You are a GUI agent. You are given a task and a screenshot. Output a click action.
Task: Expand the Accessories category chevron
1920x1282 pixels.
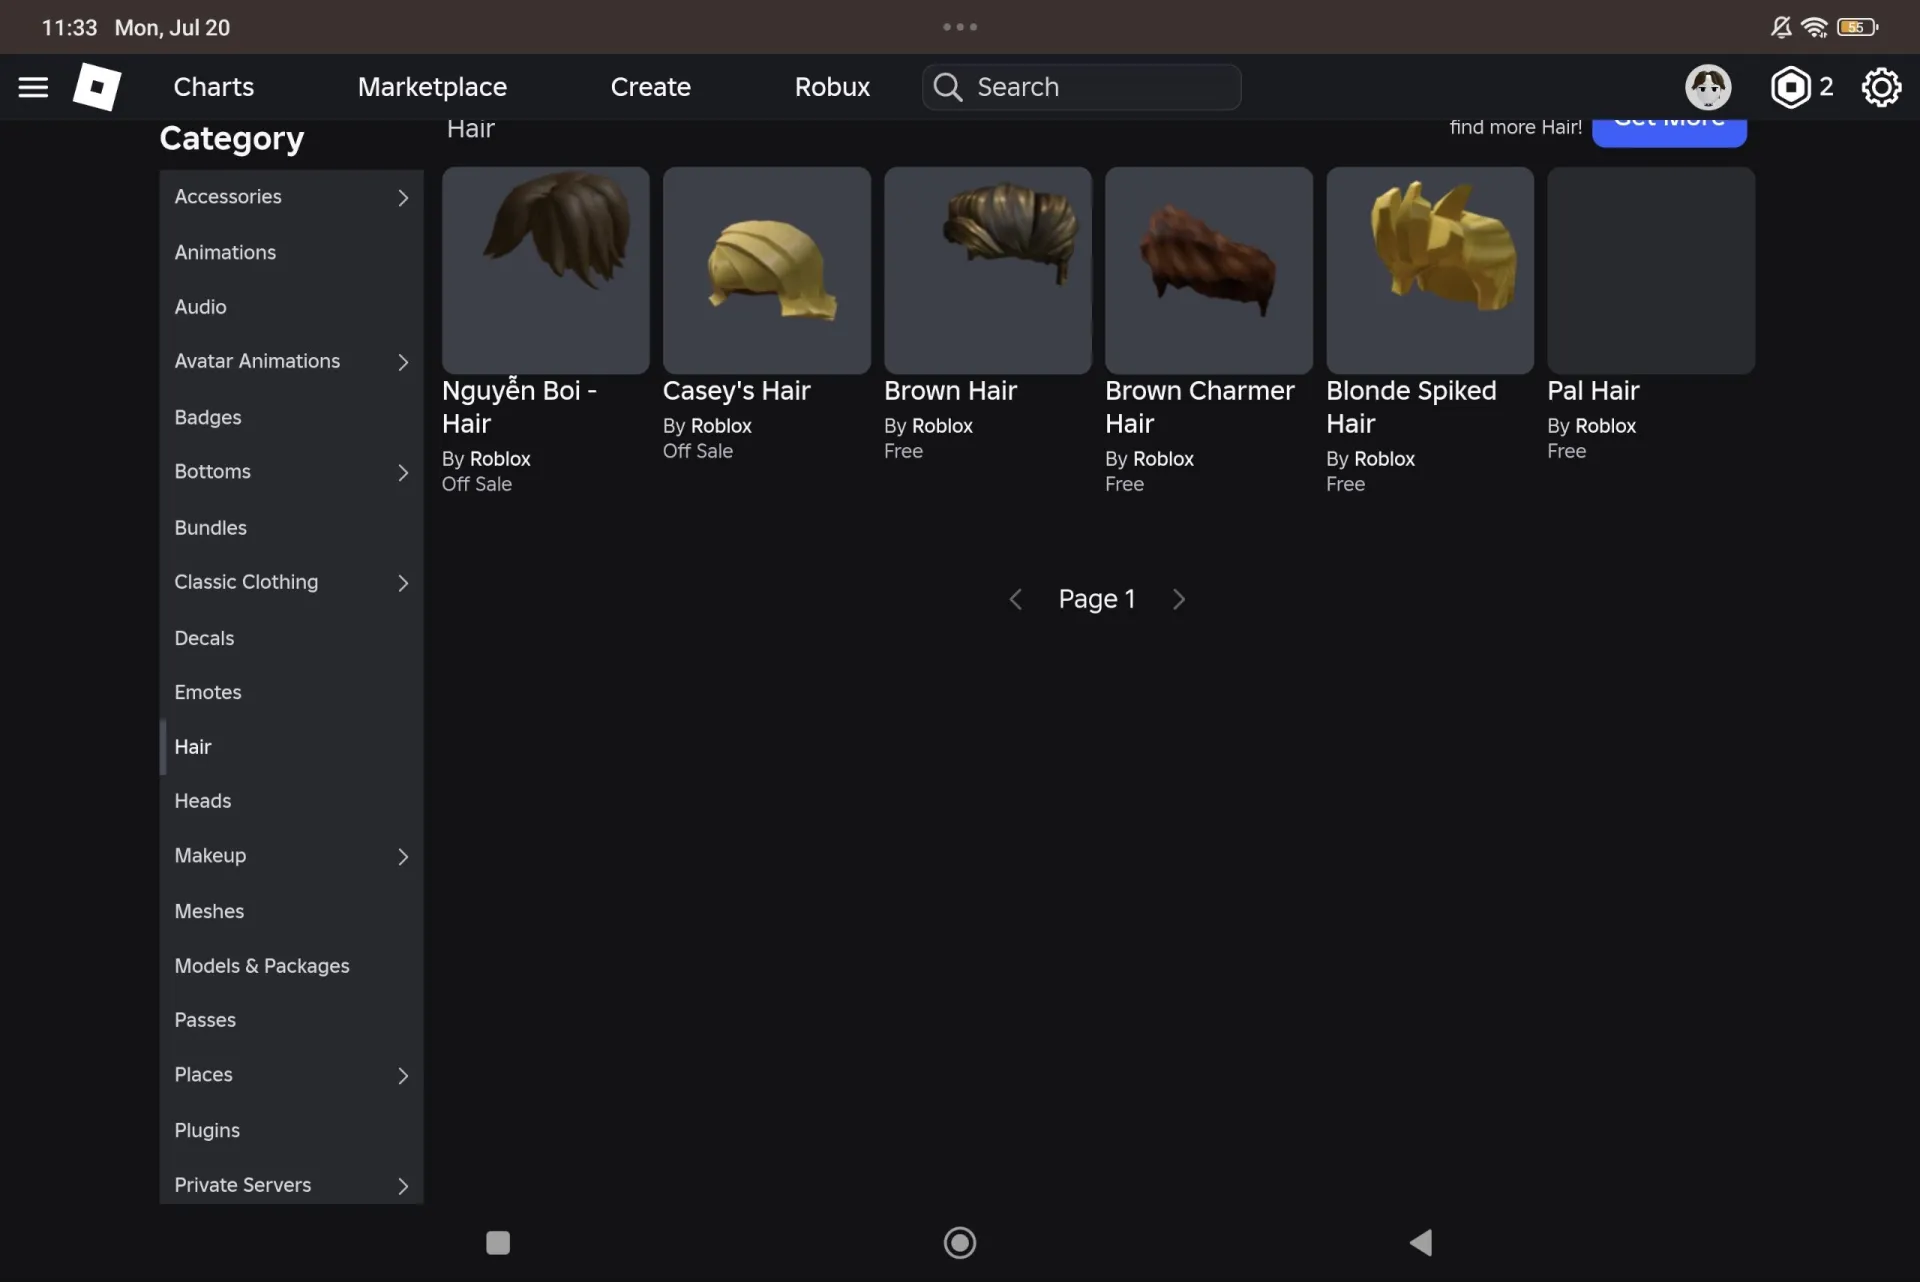403,198
